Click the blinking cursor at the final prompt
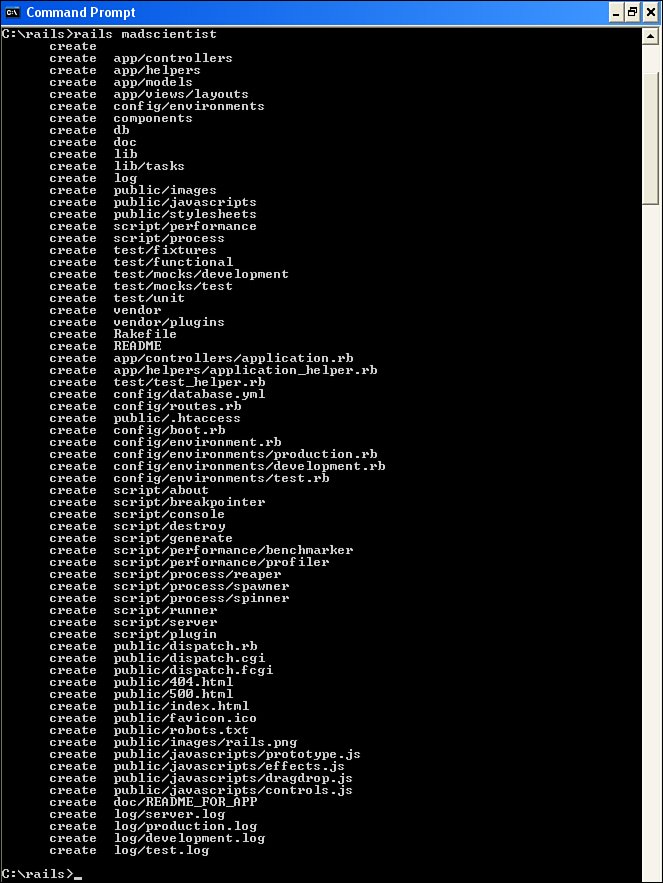The height and width of the screenshot is (883, 663). (78, 877)
